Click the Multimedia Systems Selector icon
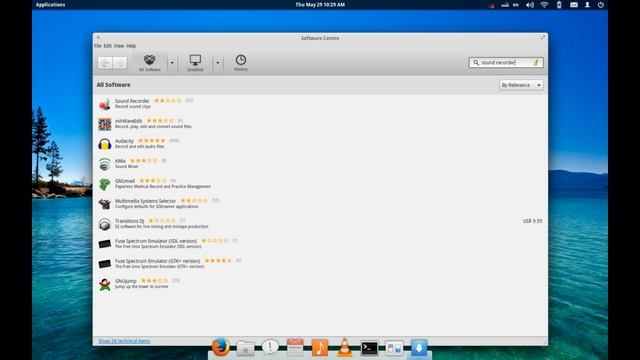This screenshot has width=640, height=360. pos(104,204)
